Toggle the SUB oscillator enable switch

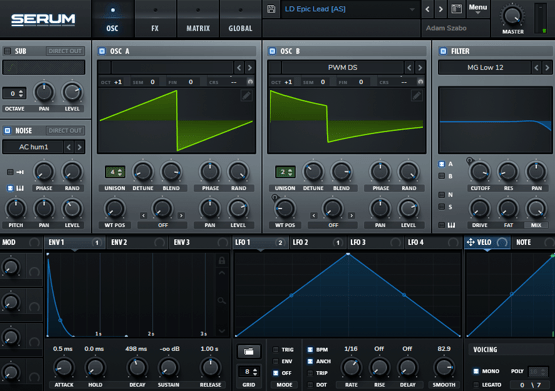click(7, 51)
